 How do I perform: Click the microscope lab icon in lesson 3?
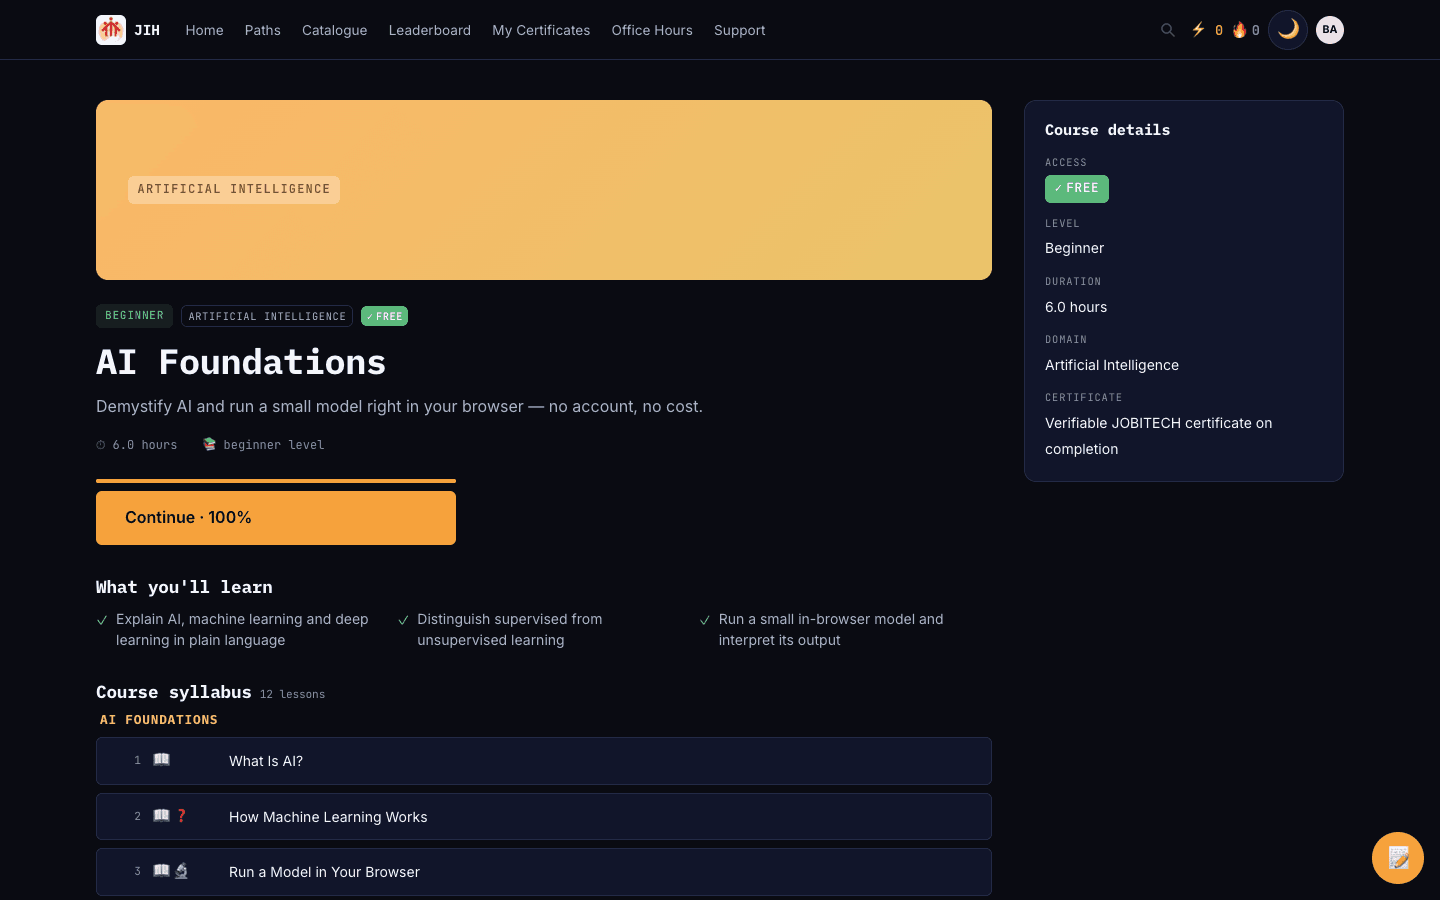pos(181,871)
